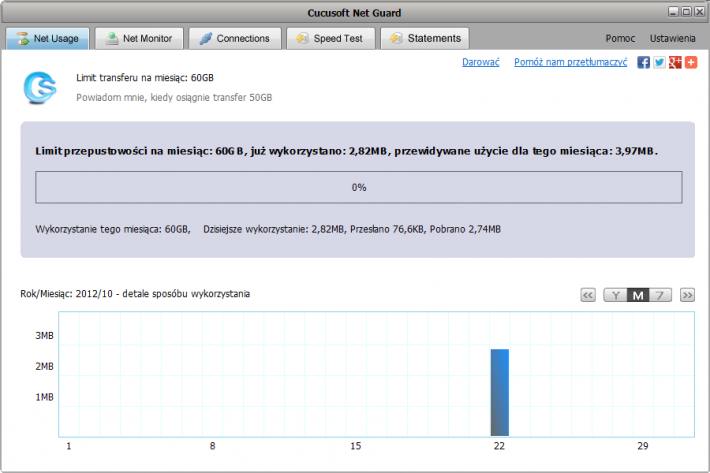Click the Cucusoft logo icon
The image size is (710, 473).
click(x=40, y=87)
